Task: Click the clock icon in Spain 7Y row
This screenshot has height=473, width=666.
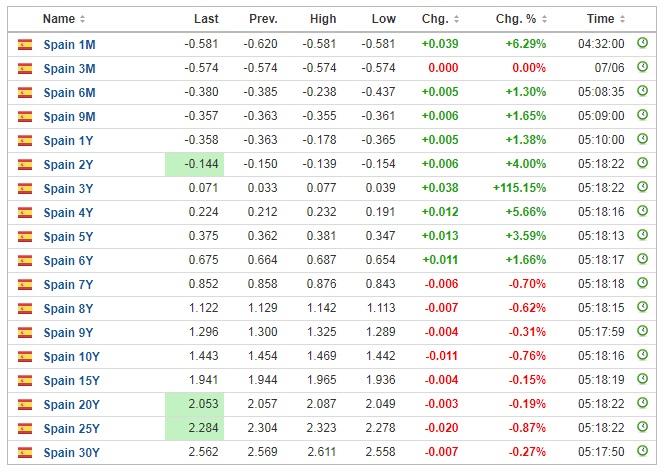Action: 643,283
